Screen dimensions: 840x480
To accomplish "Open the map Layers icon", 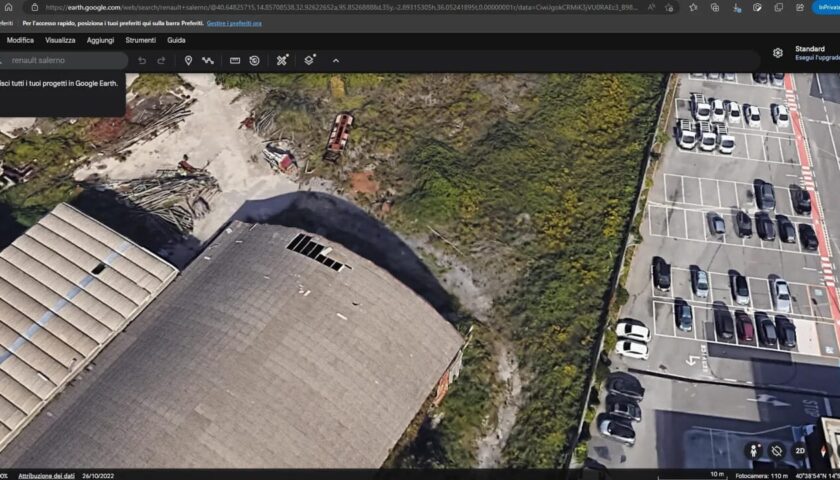I will [x=309, y=60].
